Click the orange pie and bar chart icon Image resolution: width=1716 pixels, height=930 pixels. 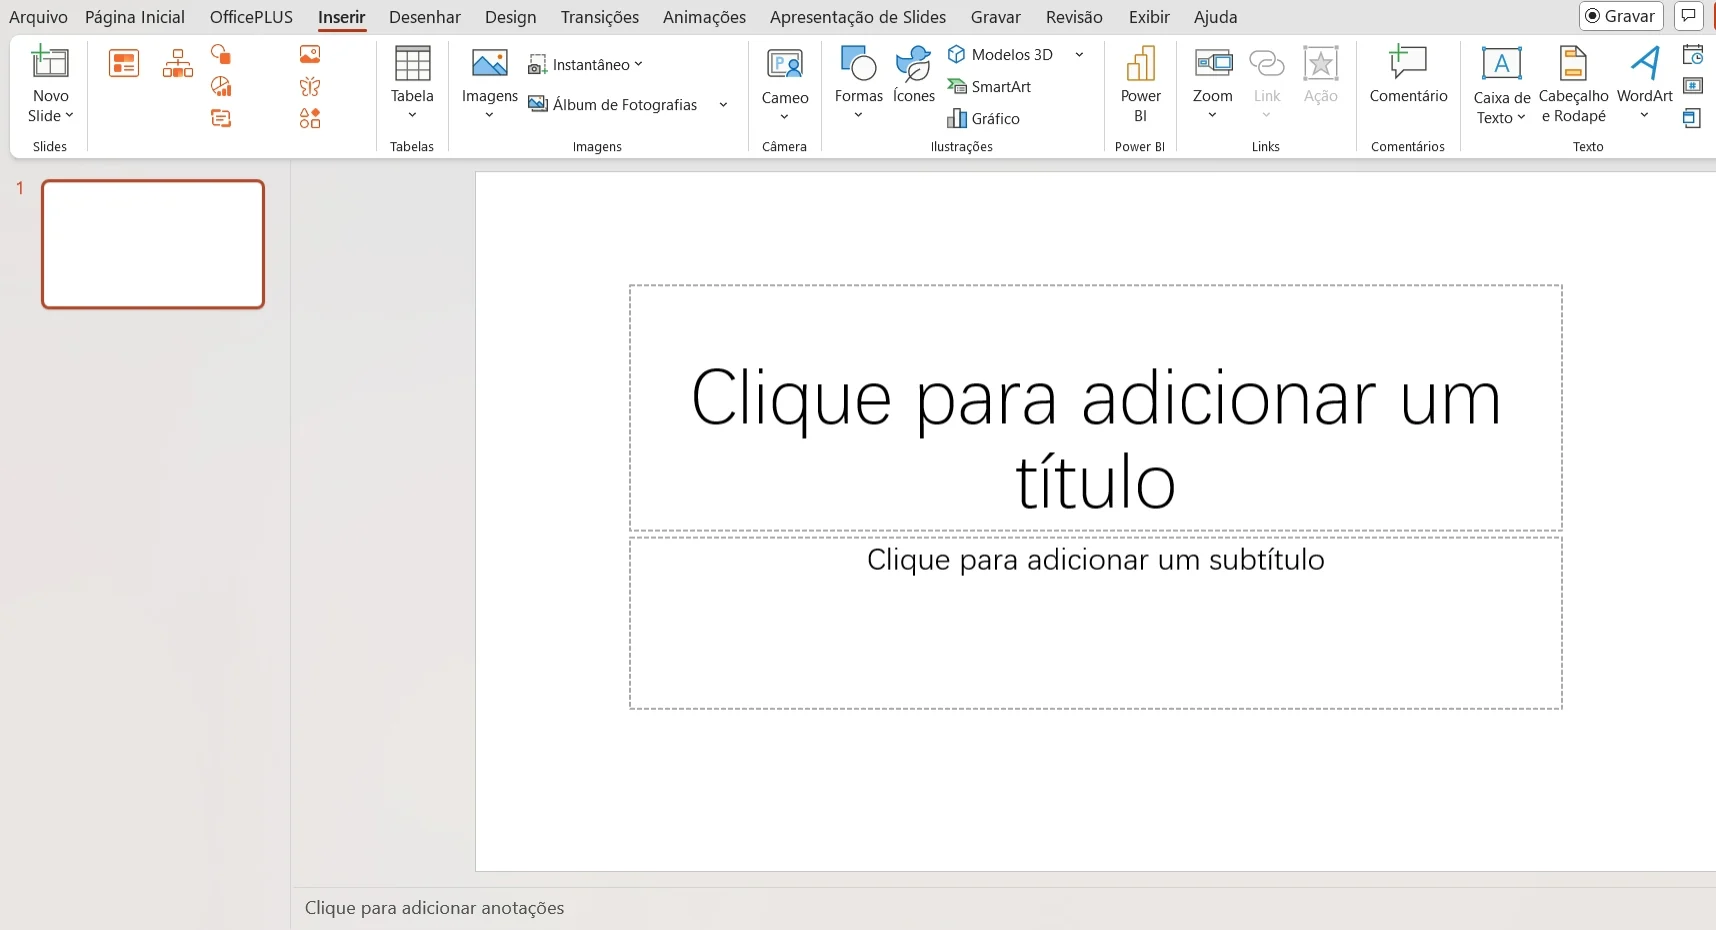pos(221,86)
